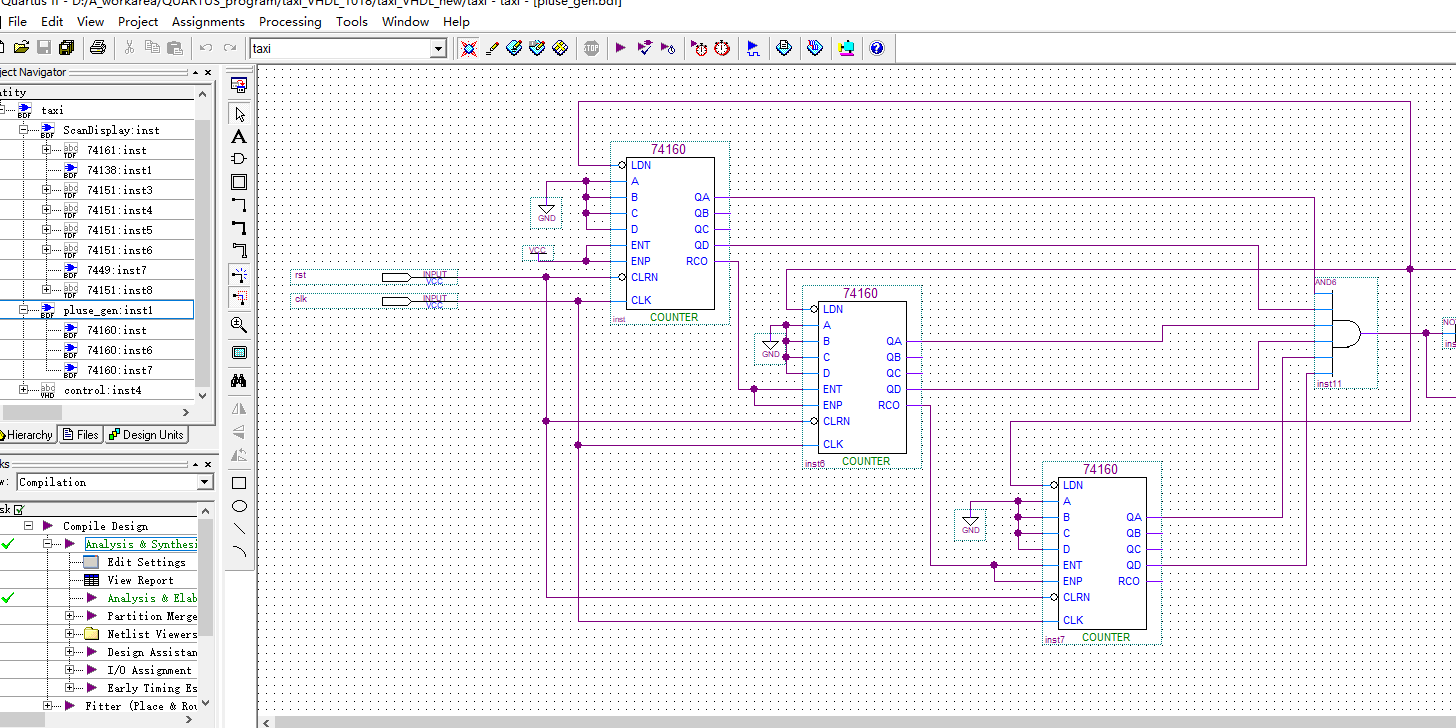The width and height of the screenshot is (1456, 728).
Task: Open the project name taxi dropdown
Action: tap(438, 48)
